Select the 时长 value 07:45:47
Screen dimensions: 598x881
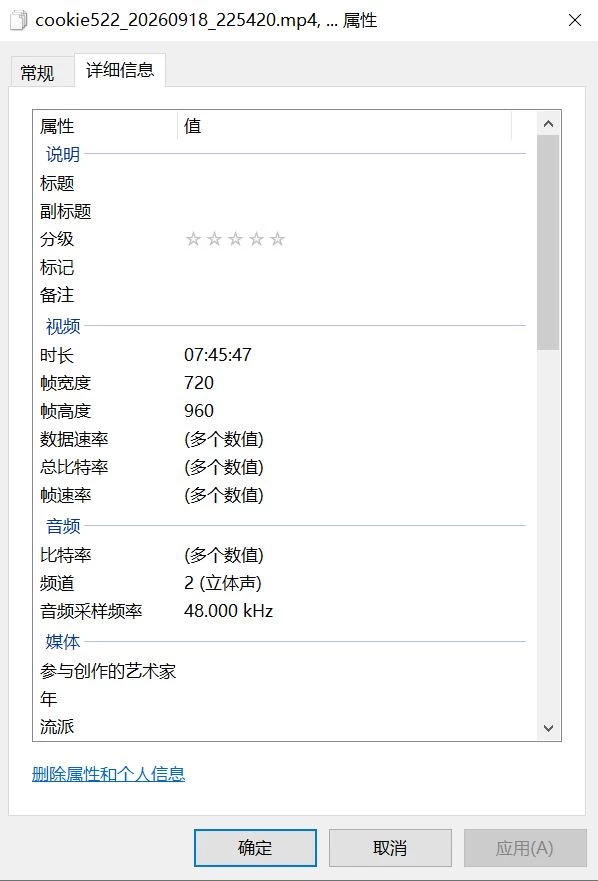[x=218, y=355]
